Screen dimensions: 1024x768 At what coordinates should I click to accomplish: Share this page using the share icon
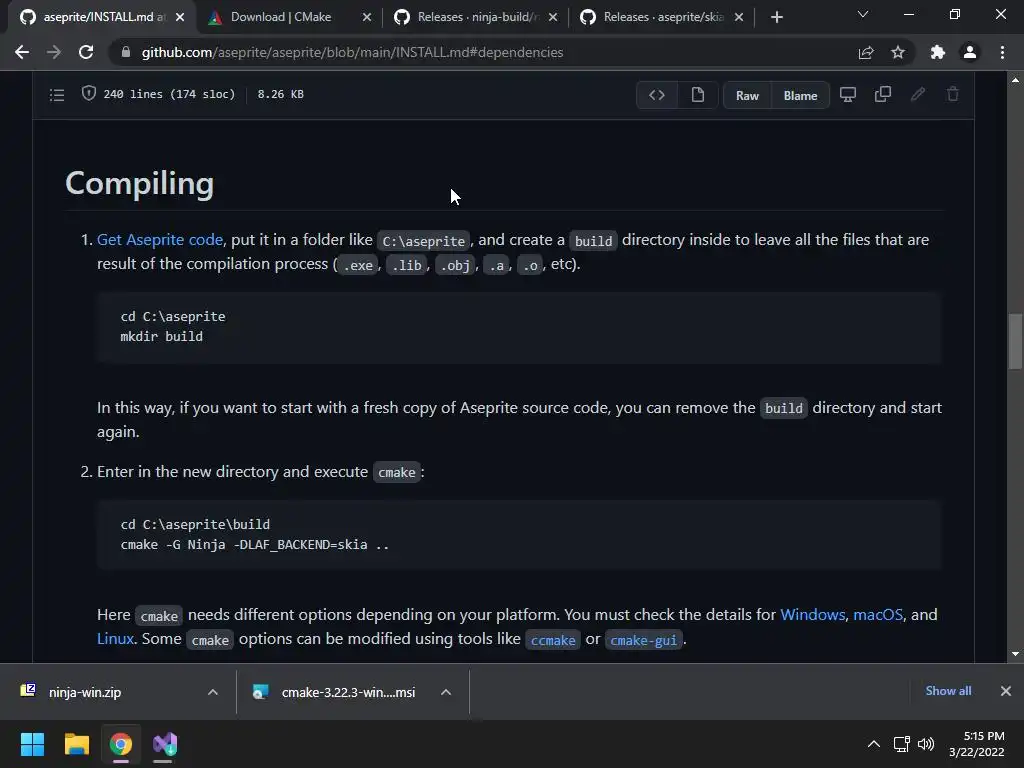click(x=866, y=52)
